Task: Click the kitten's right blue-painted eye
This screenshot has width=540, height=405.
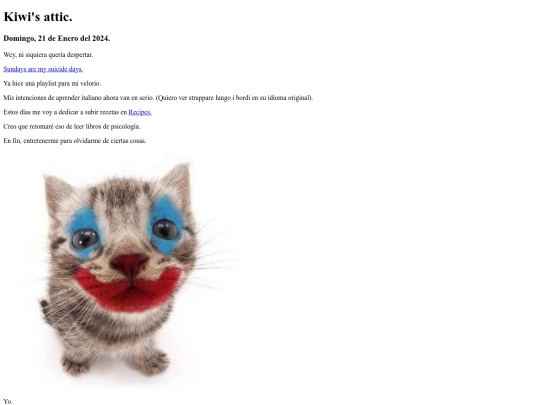Action: coord(166,226)
